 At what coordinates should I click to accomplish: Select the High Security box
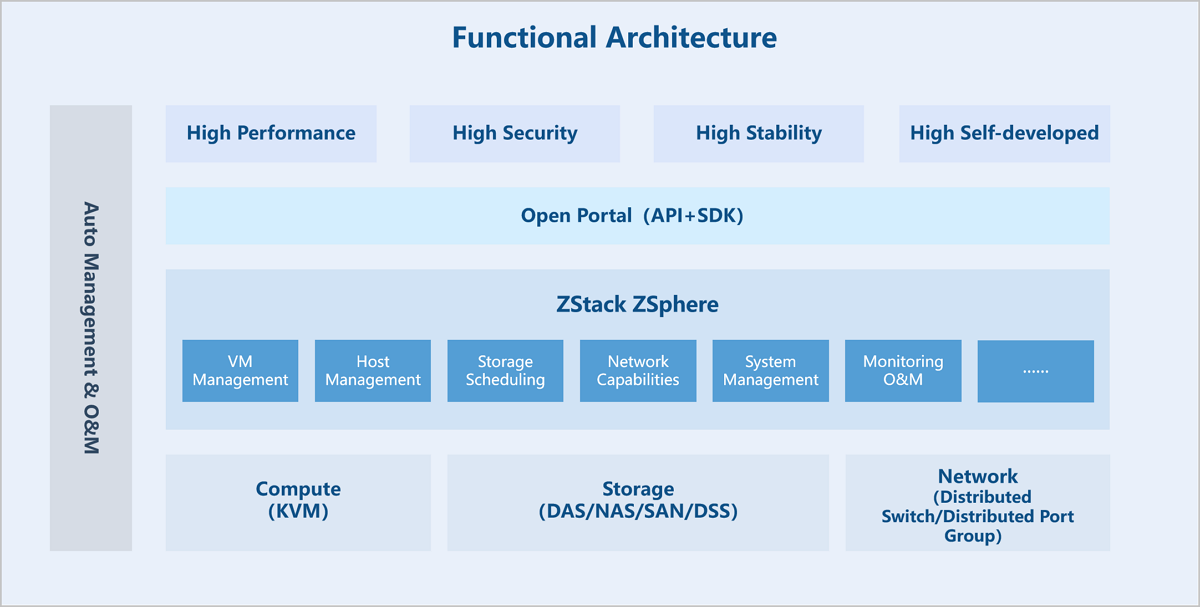click(514, 133)
